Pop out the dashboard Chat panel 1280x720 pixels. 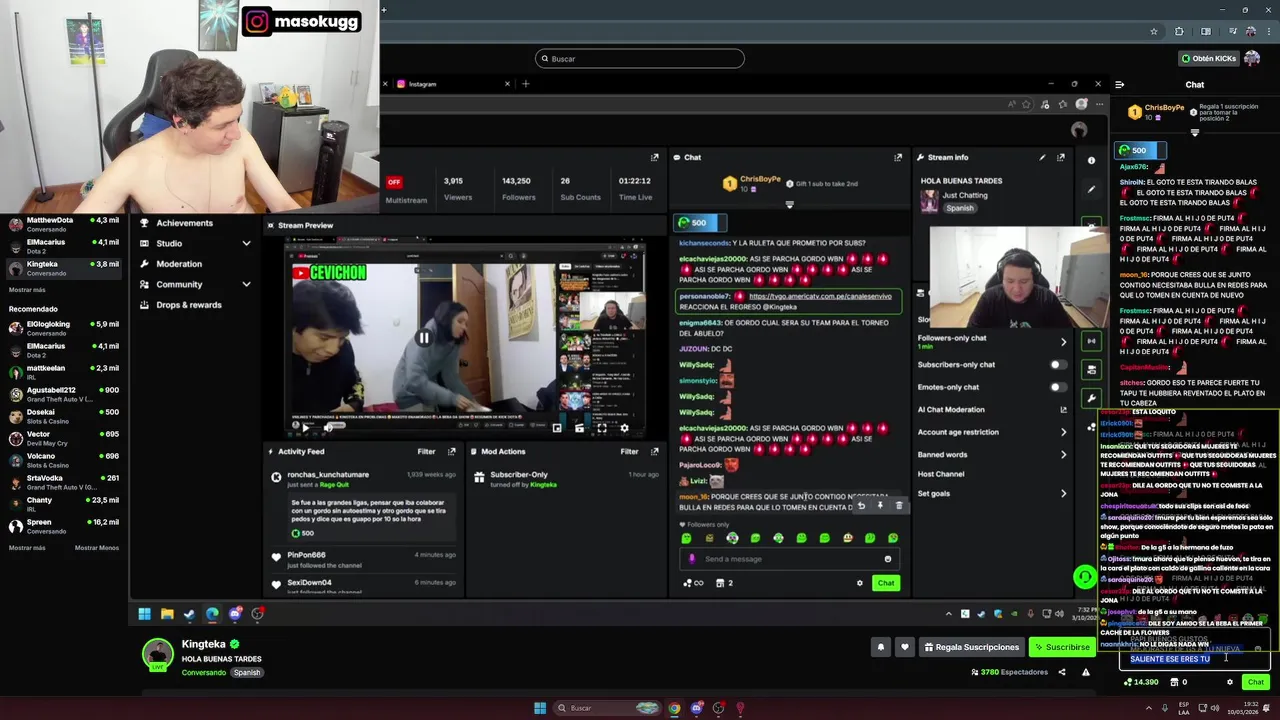(x=898, y=157)
